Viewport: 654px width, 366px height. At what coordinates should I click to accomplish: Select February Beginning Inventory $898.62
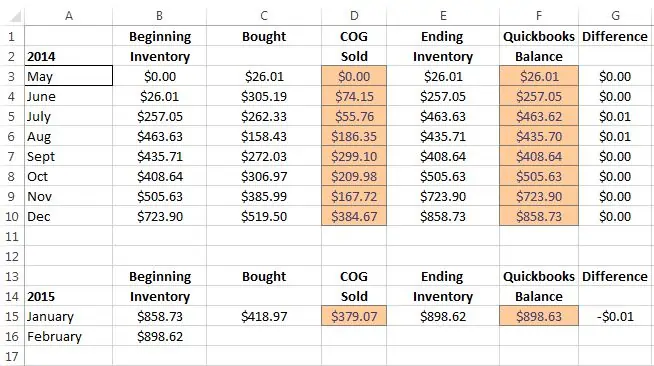pos(160,336)
